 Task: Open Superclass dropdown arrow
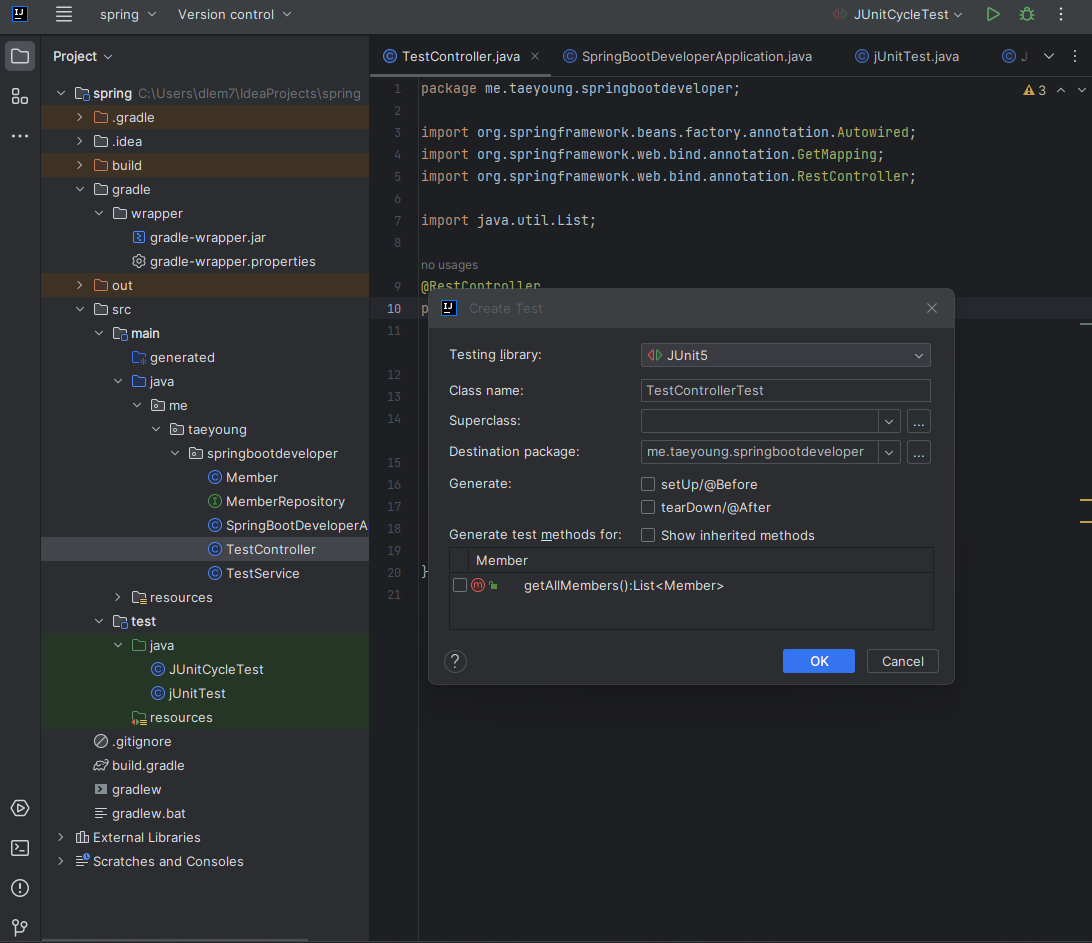coord(889,421)
